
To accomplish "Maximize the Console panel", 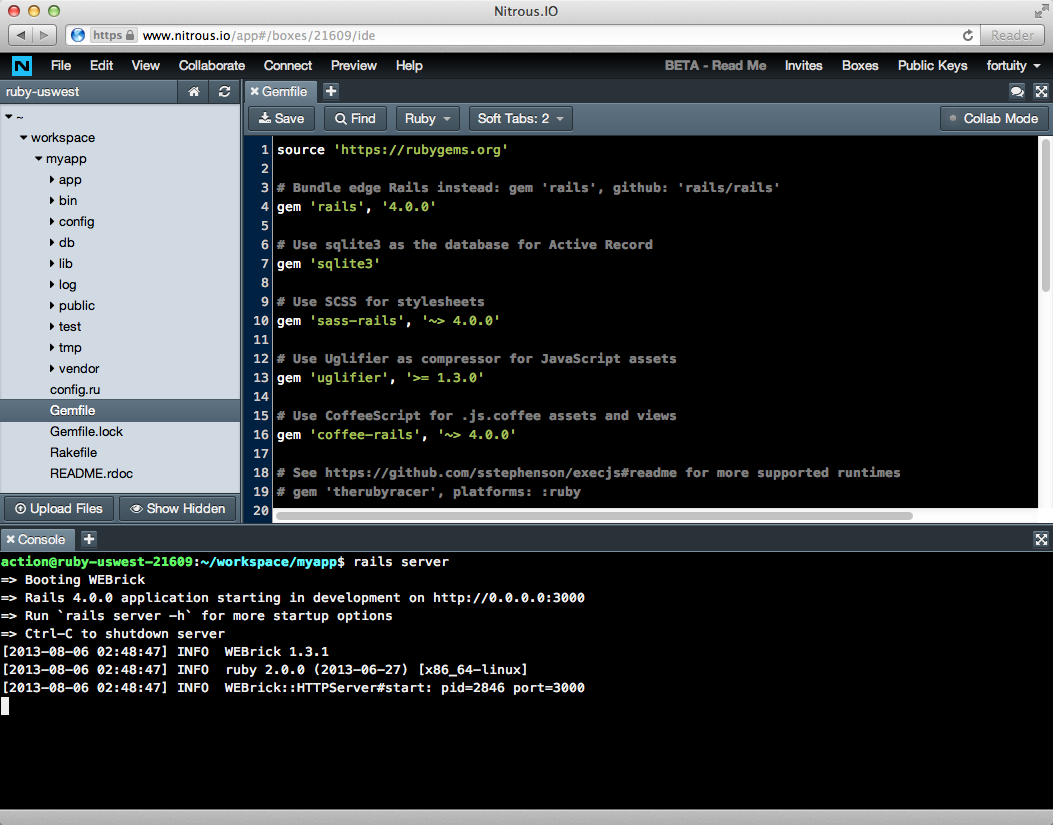I will point(1041,539).
